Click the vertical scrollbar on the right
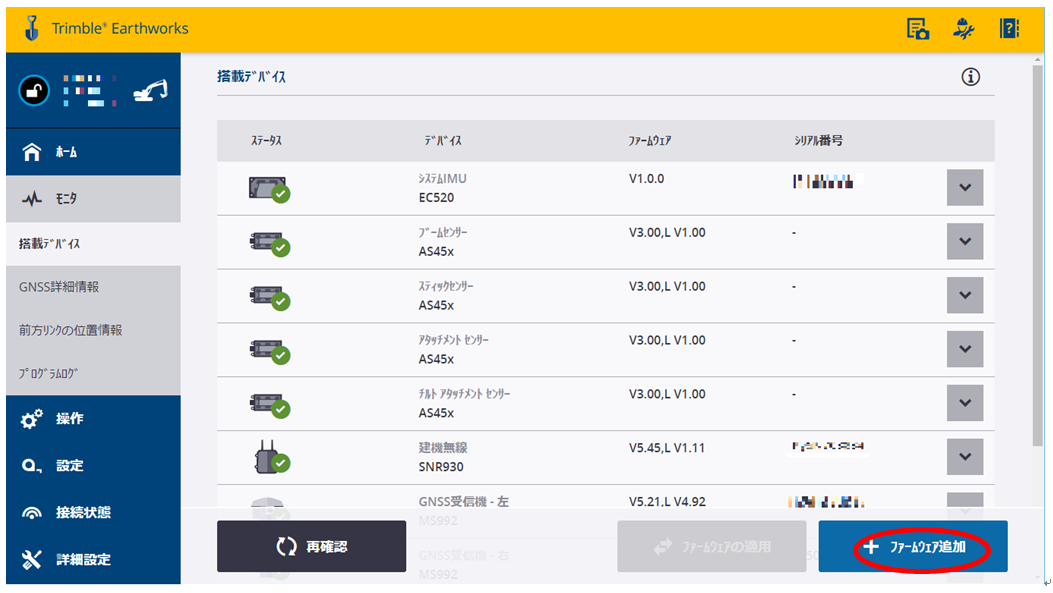This screenshot has width=1053, height=593. pyautogui.click(x=1037, y=250)
